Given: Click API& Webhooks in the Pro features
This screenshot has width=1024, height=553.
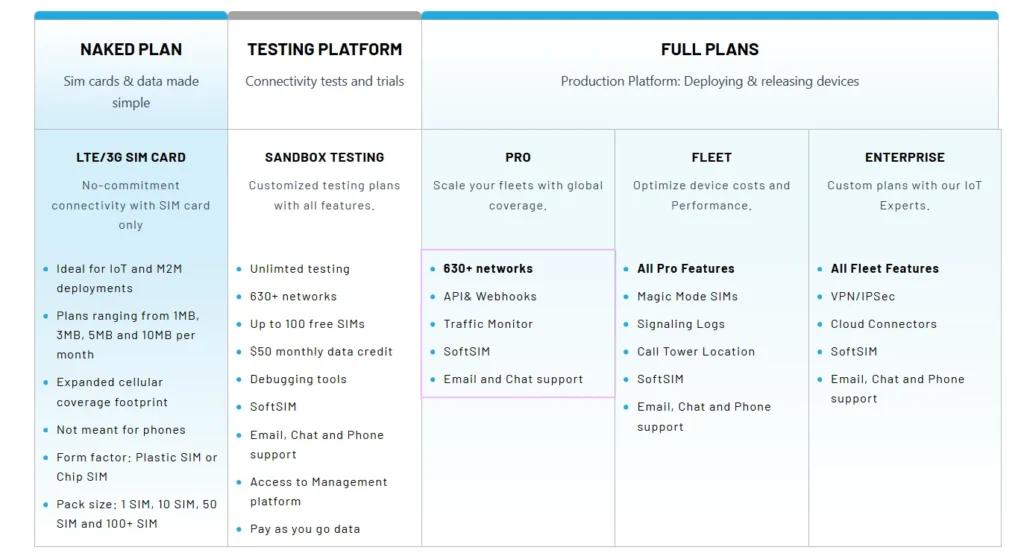Looking at the screenshot, I should click(490, 297).
